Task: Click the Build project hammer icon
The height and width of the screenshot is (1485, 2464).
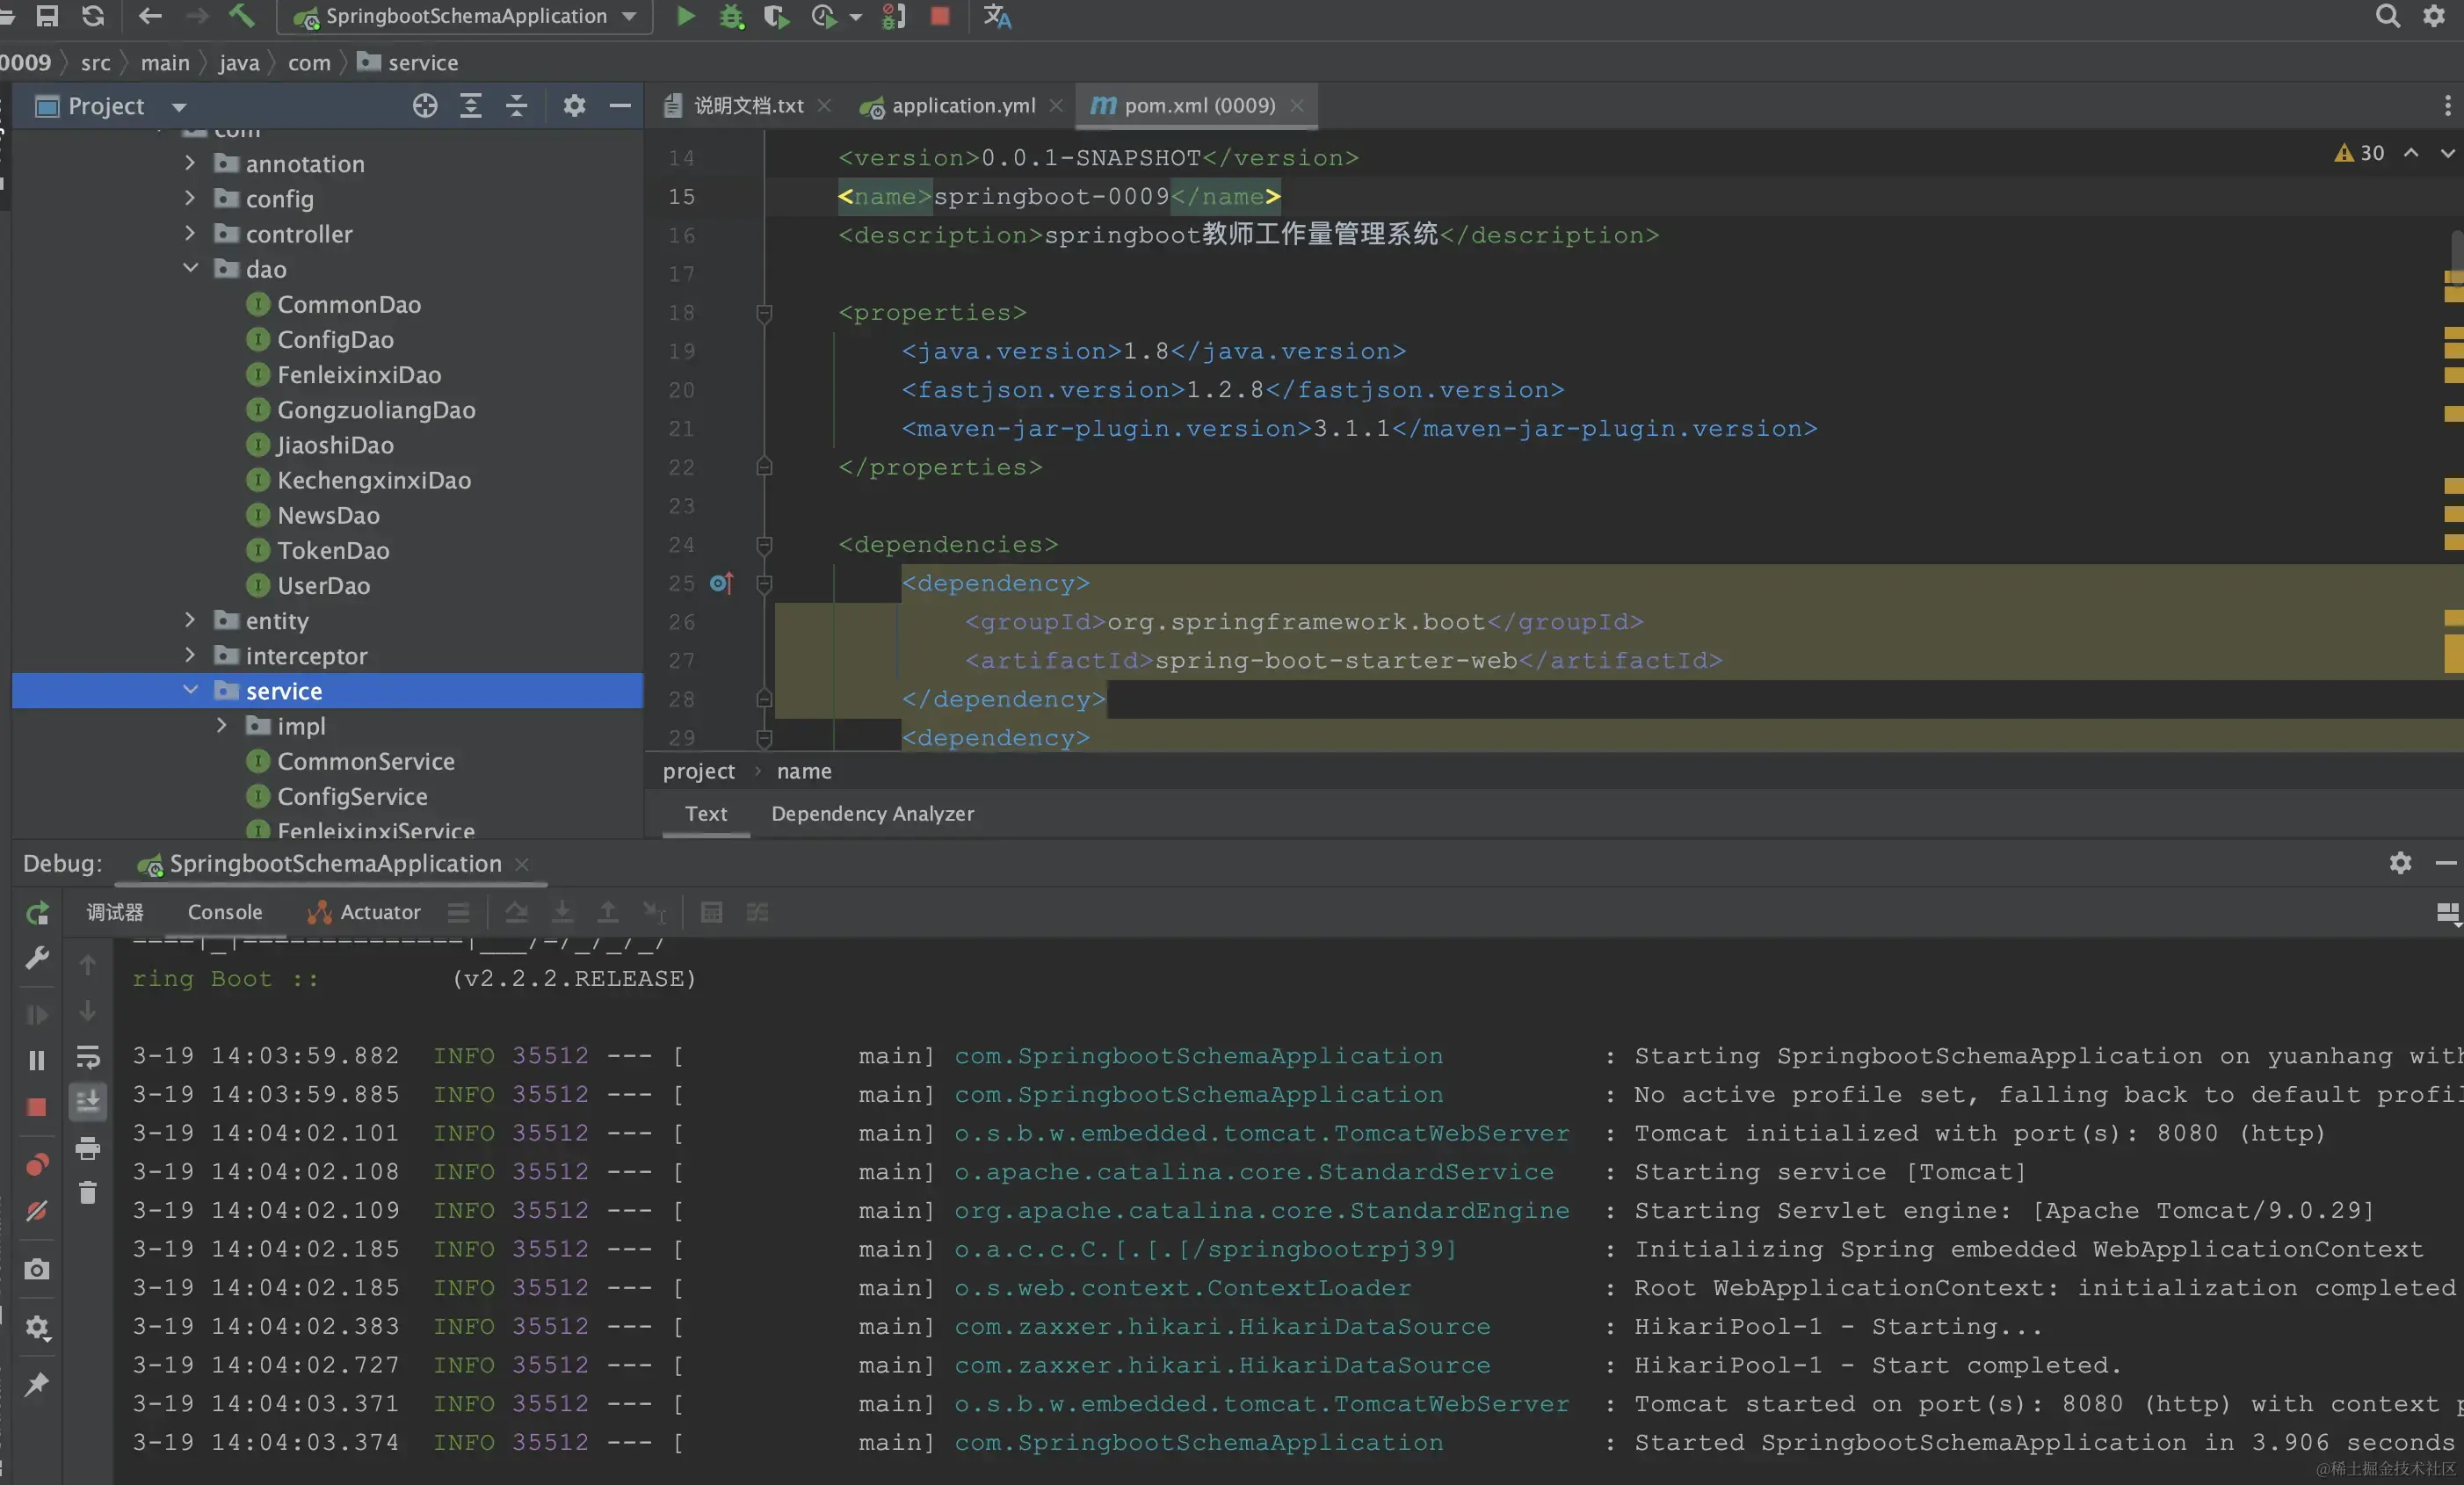Action: click(x=241, y=16)
